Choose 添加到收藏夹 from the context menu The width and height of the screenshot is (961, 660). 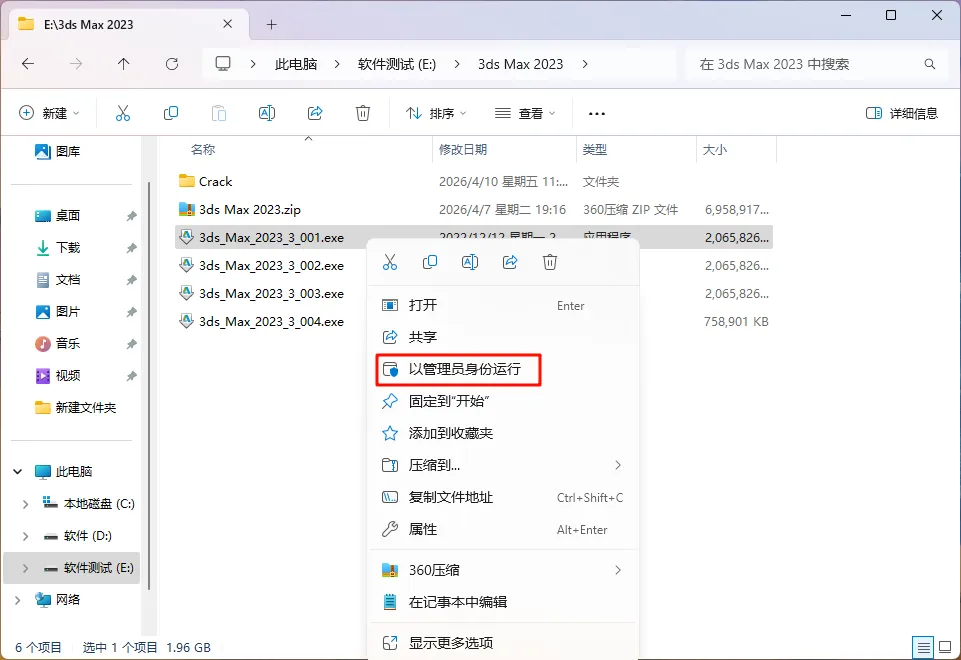pos(503,433)
